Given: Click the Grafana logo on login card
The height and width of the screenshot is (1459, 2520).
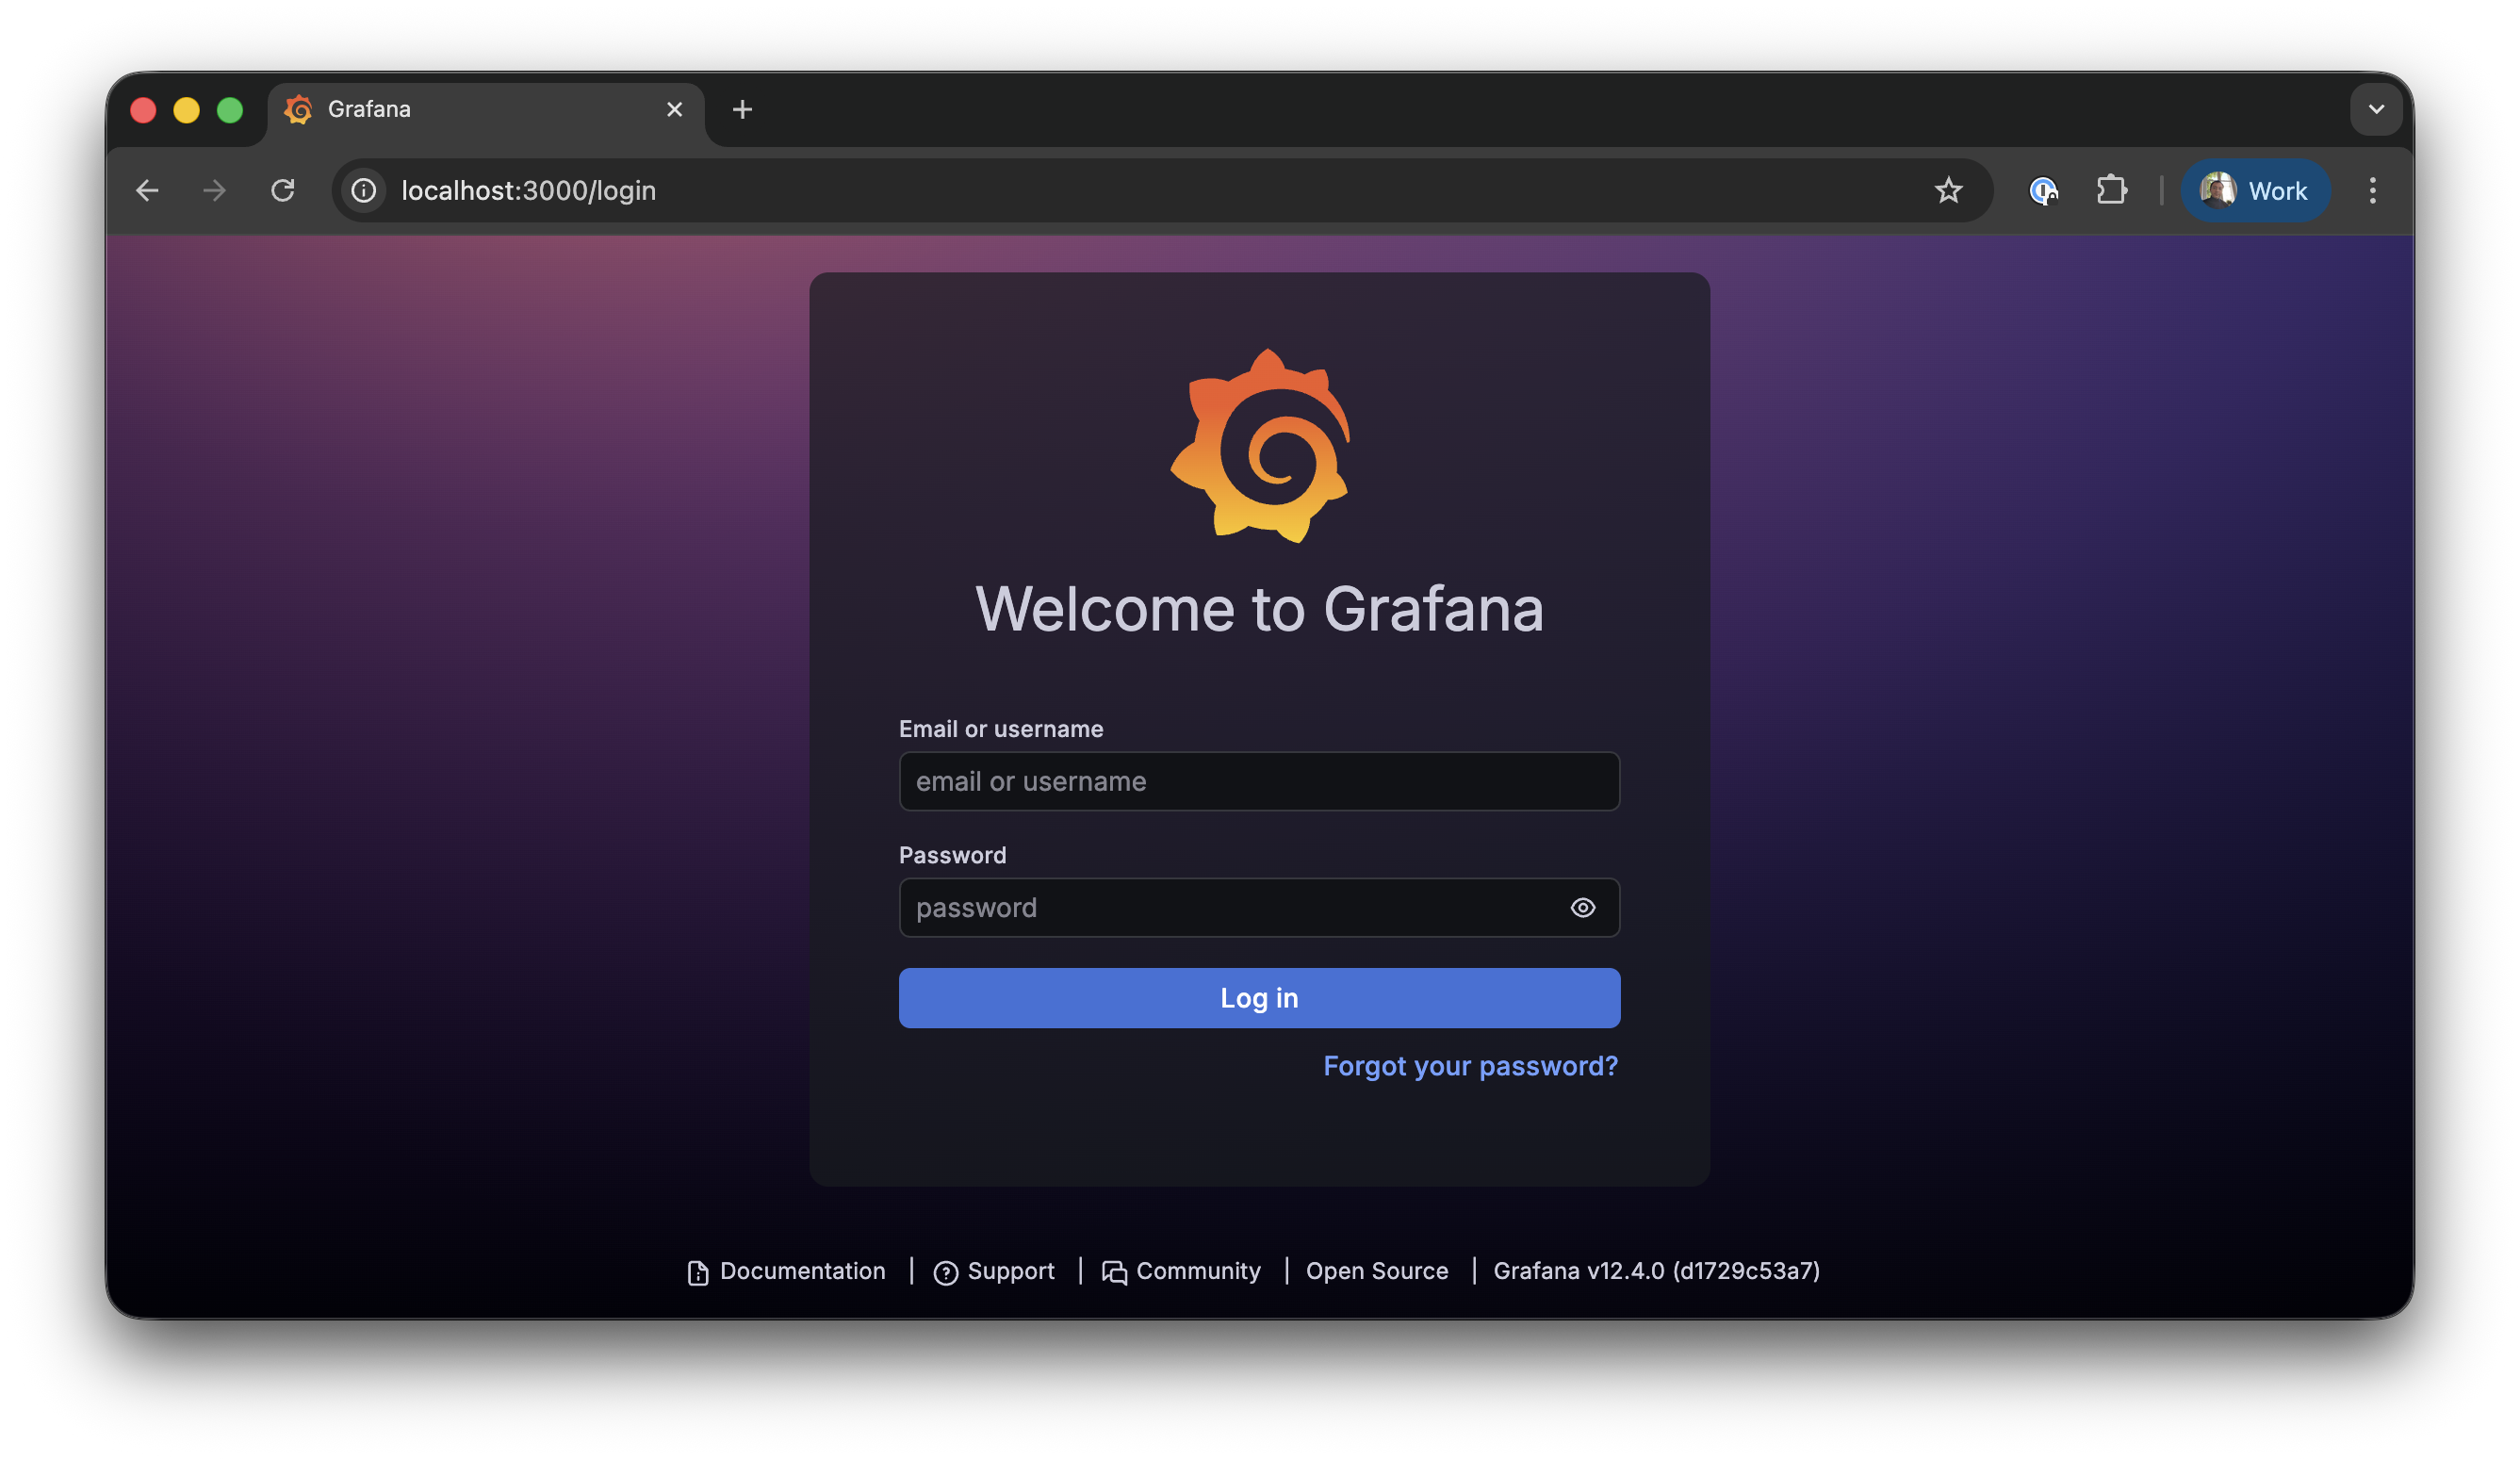Looking at the screenshot, I should tap(1260, 446).
